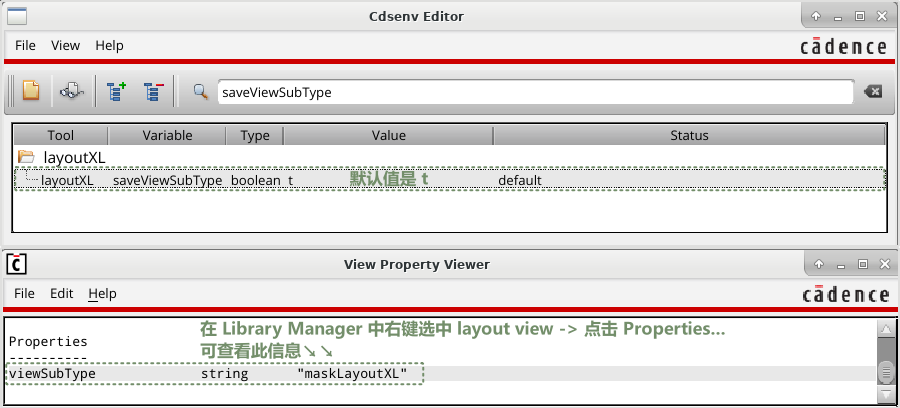
Task: Click the cadence logo in View Property Viewer
Action: [845, 294]
